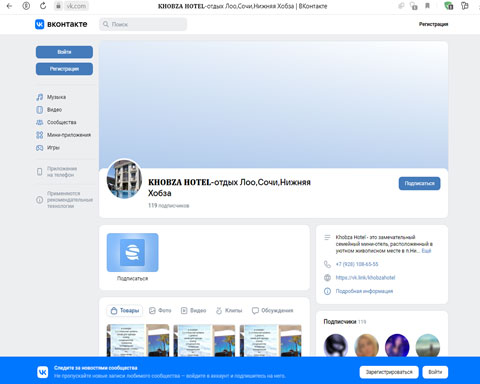Click the circled icon beside reload button
Screen dimensions: 480x384
[26, 6]
